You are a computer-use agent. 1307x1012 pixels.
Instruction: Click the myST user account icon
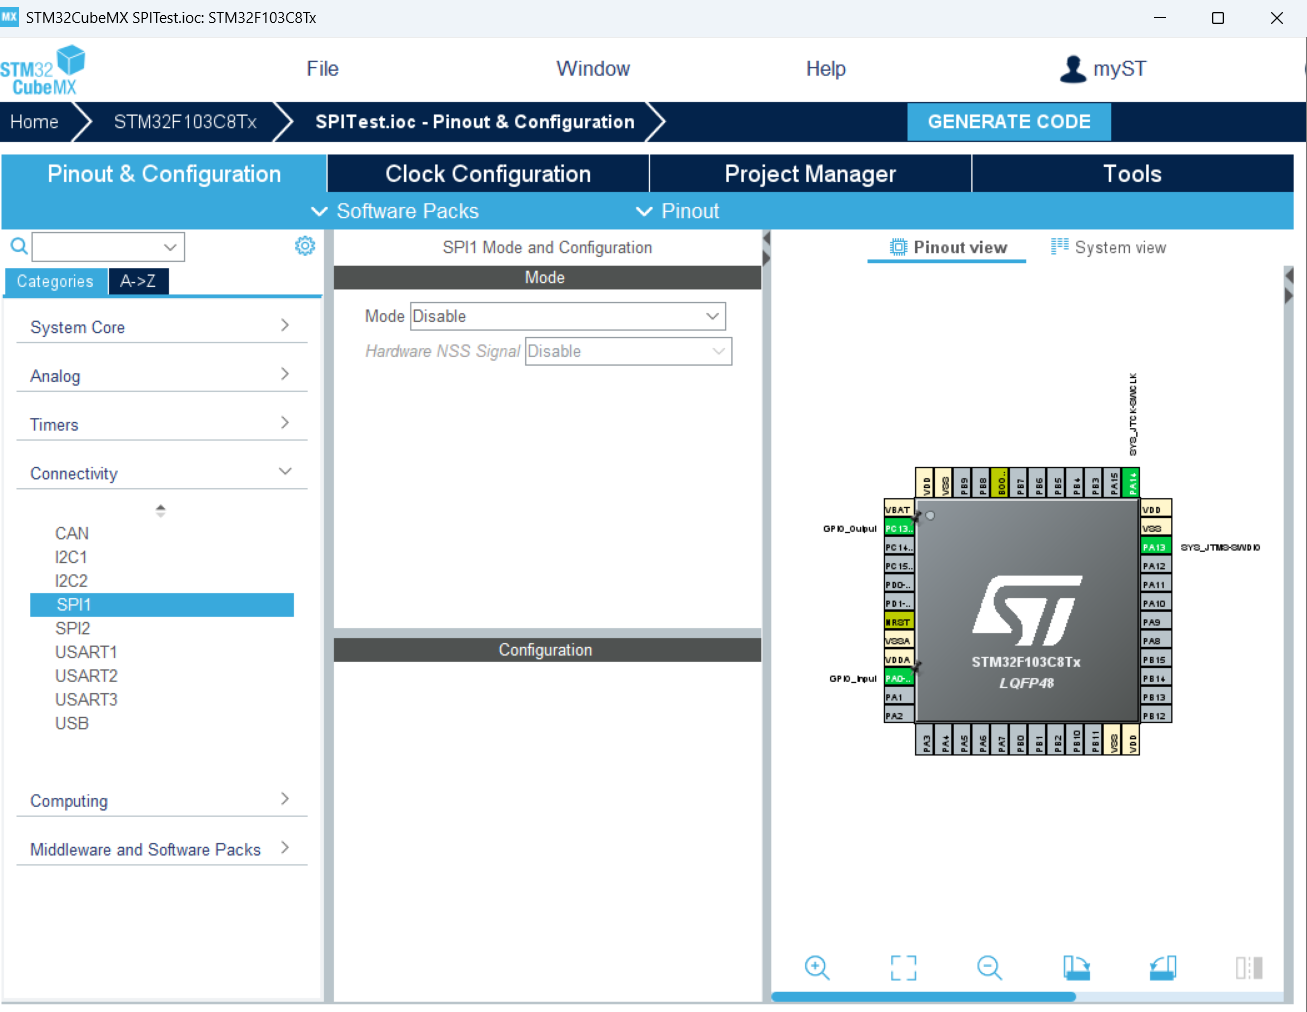click(1073, 69)
